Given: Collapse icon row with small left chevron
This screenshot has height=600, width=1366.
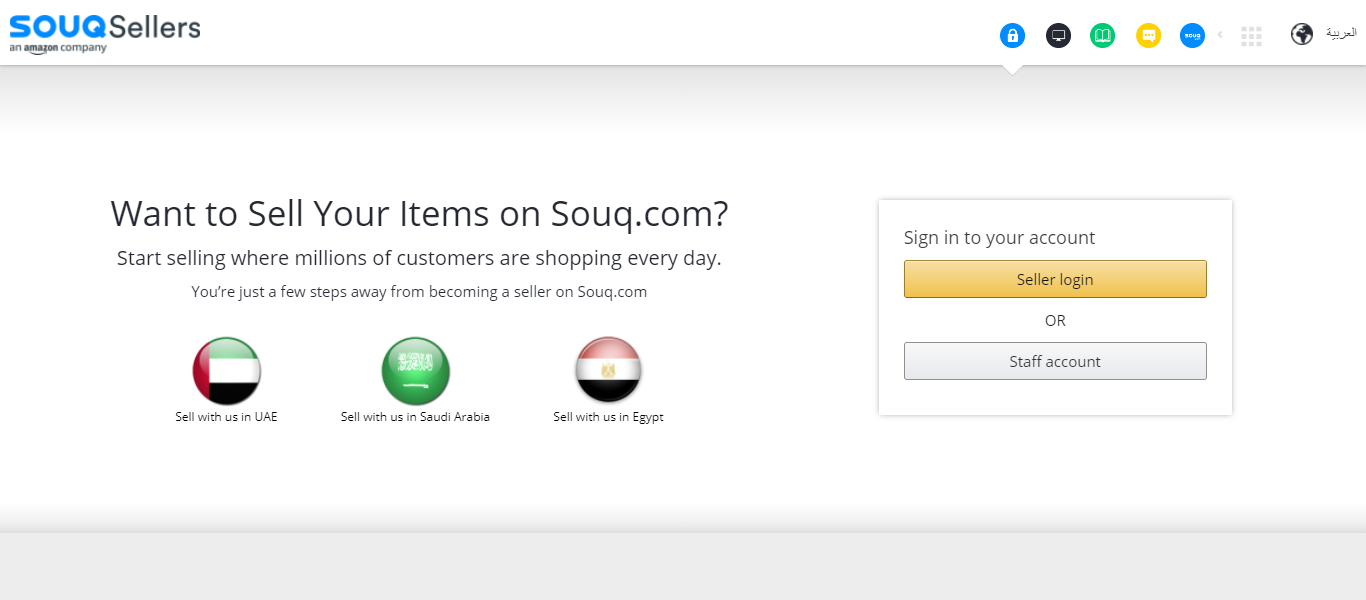Looking at the screenshot, I should pos(1220,35).
